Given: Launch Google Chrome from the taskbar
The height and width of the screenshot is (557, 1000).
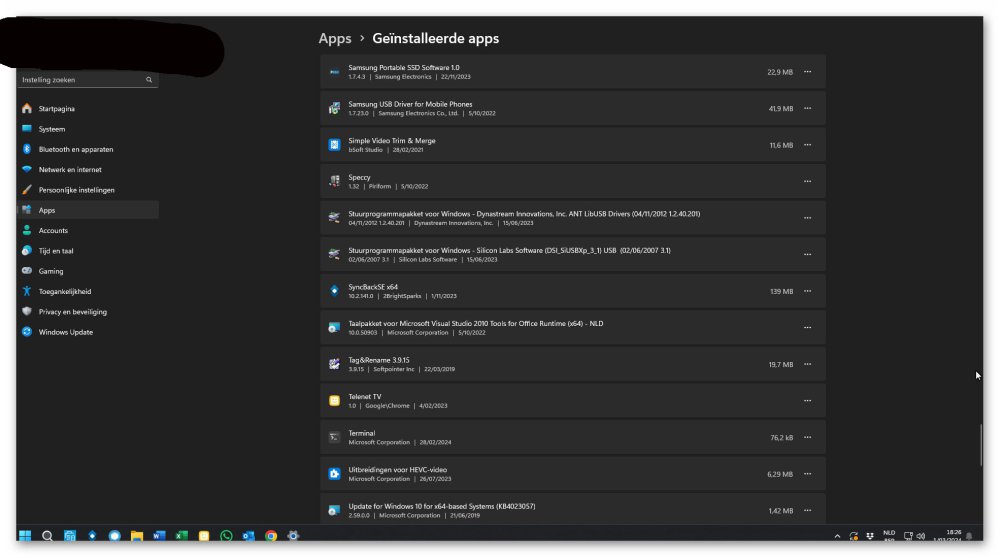Looking at the screenshot, I should (x=271, y=536).
